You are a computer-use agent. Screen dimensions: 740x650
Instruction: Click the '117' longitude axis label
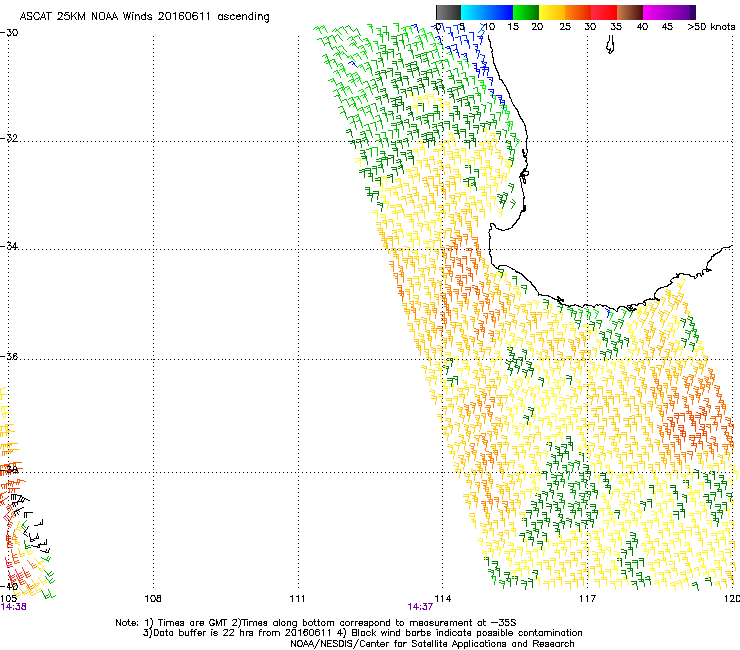click(x=587, y=599)
